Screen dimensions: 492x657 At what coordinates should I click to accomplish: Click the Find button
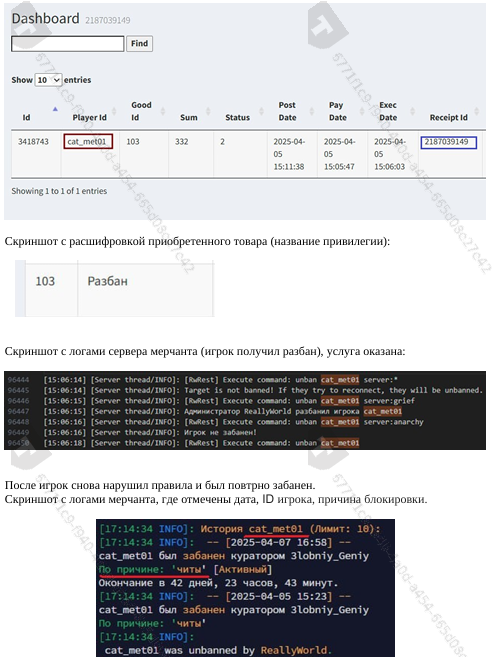pyautogui.click(x=139, y=44)
